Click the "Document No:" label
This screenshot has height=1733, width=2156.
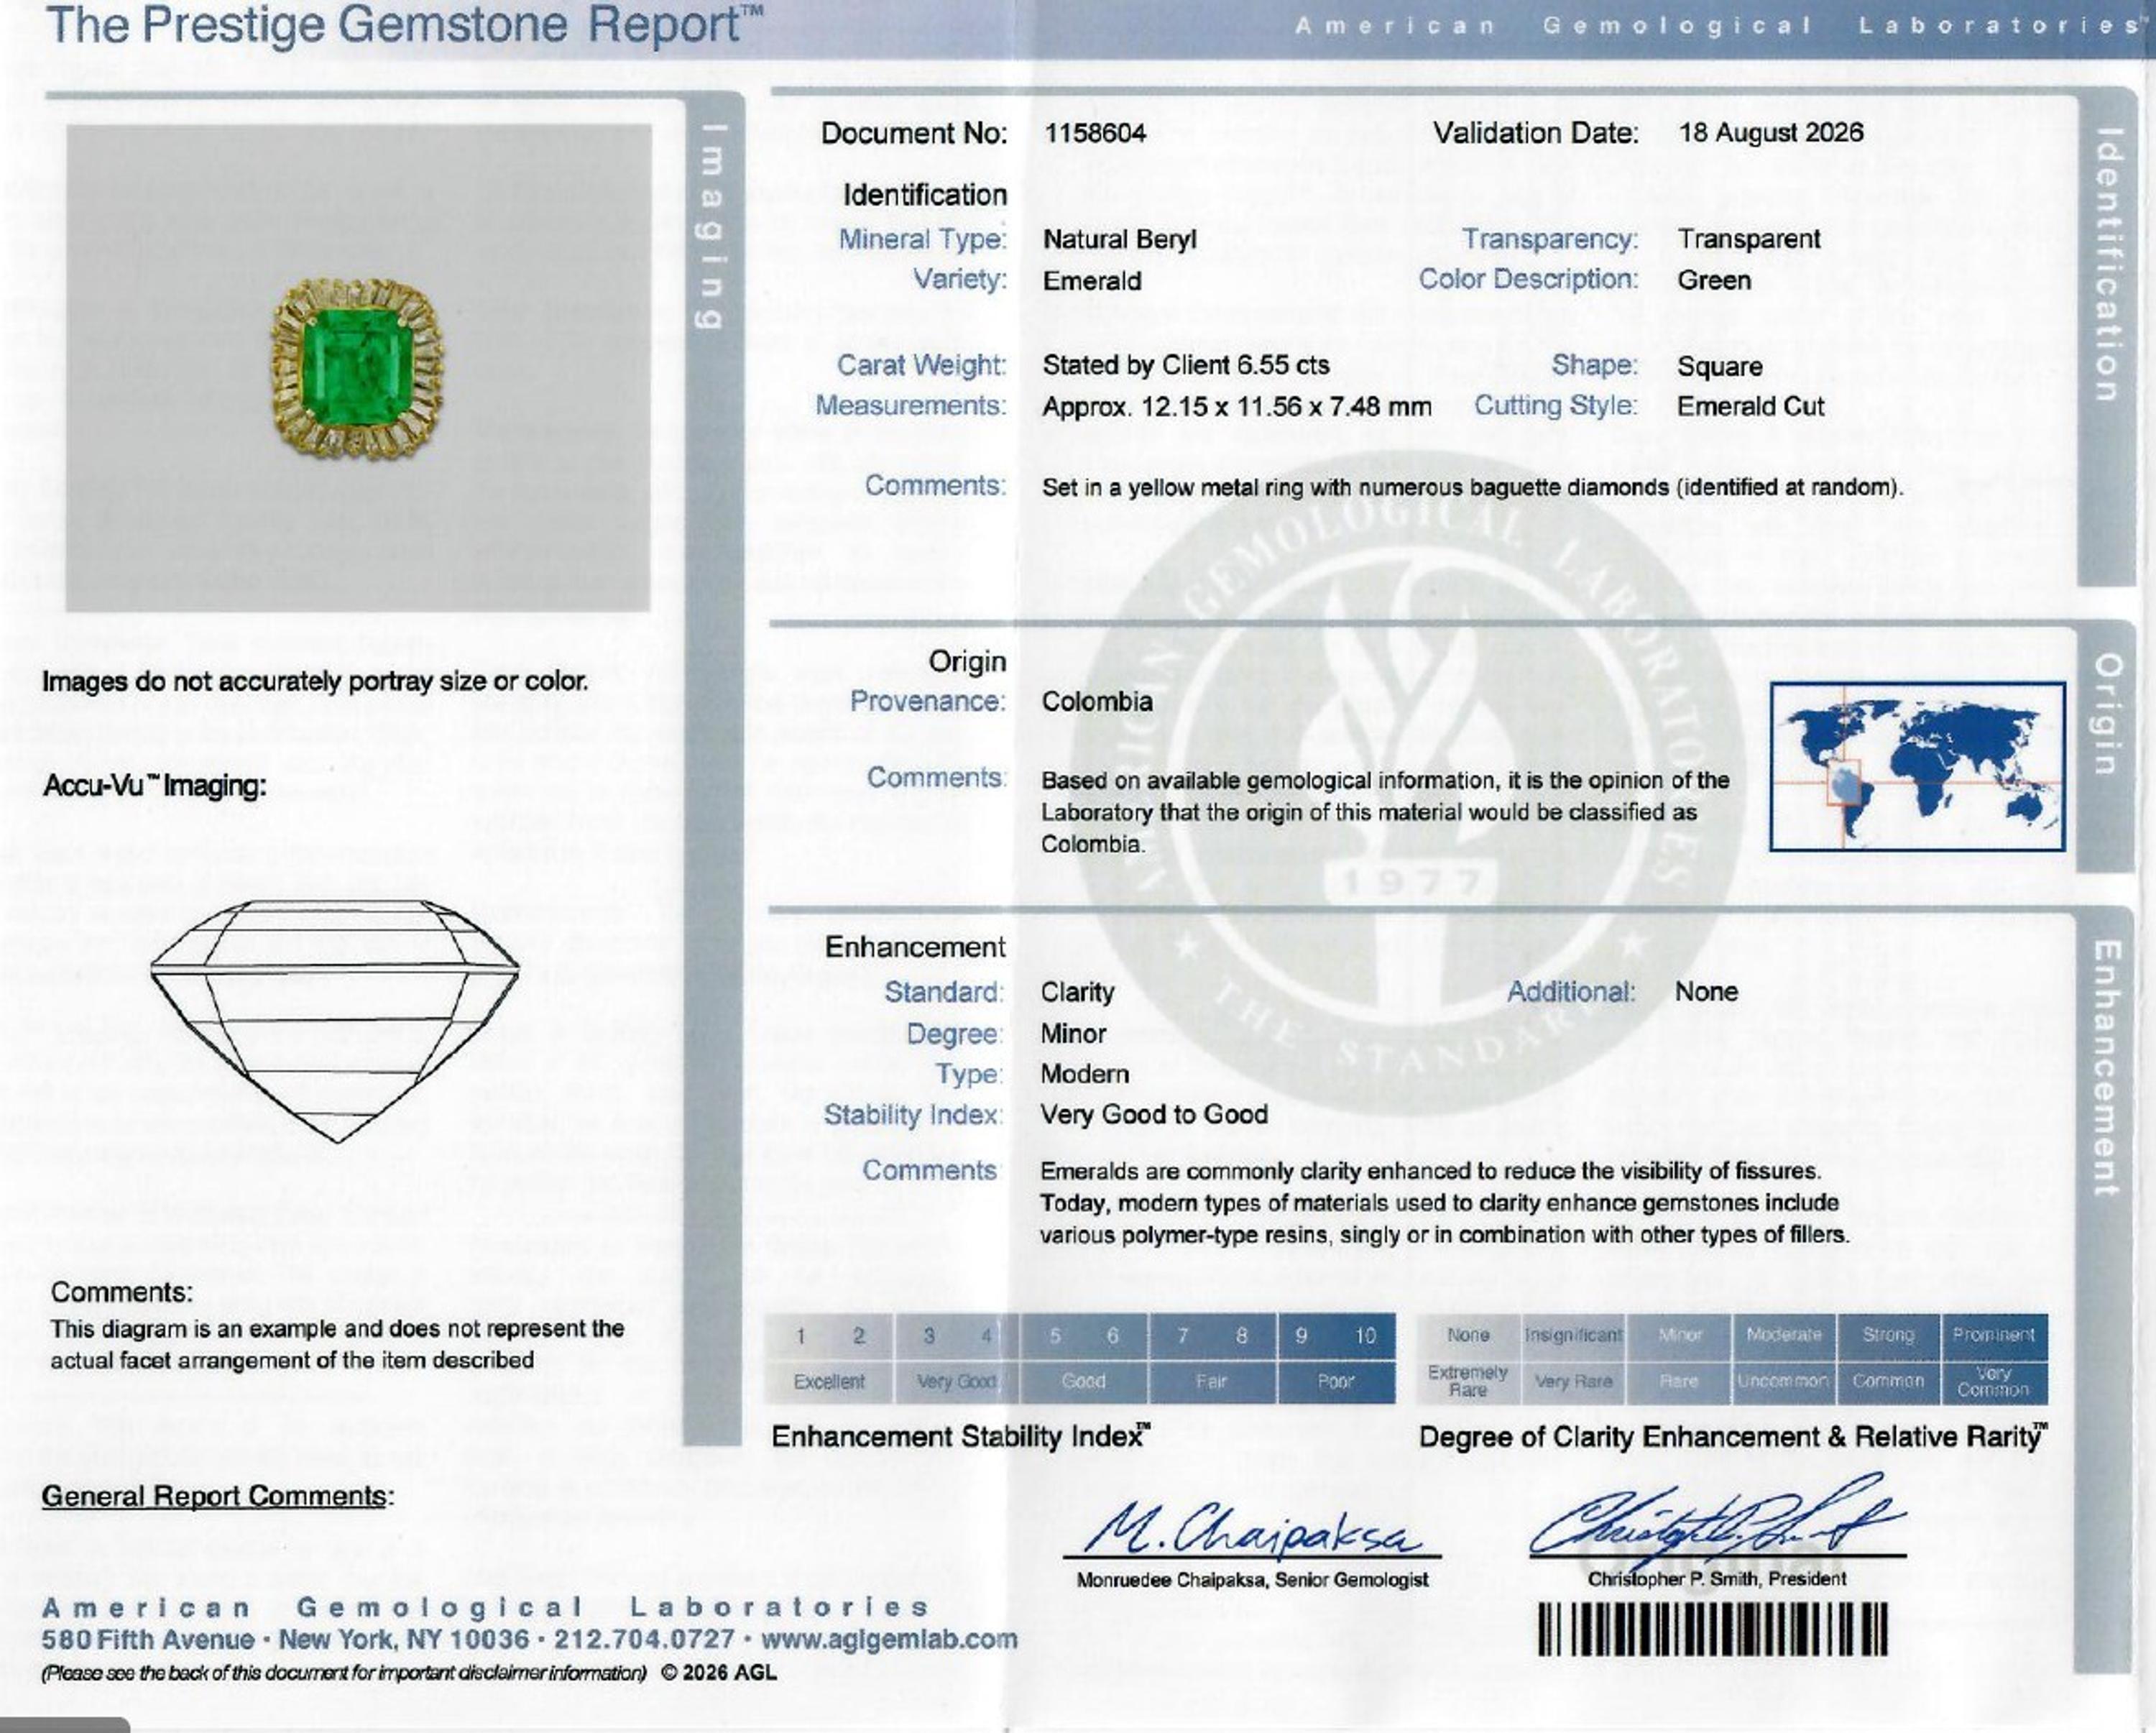(914, 133)
